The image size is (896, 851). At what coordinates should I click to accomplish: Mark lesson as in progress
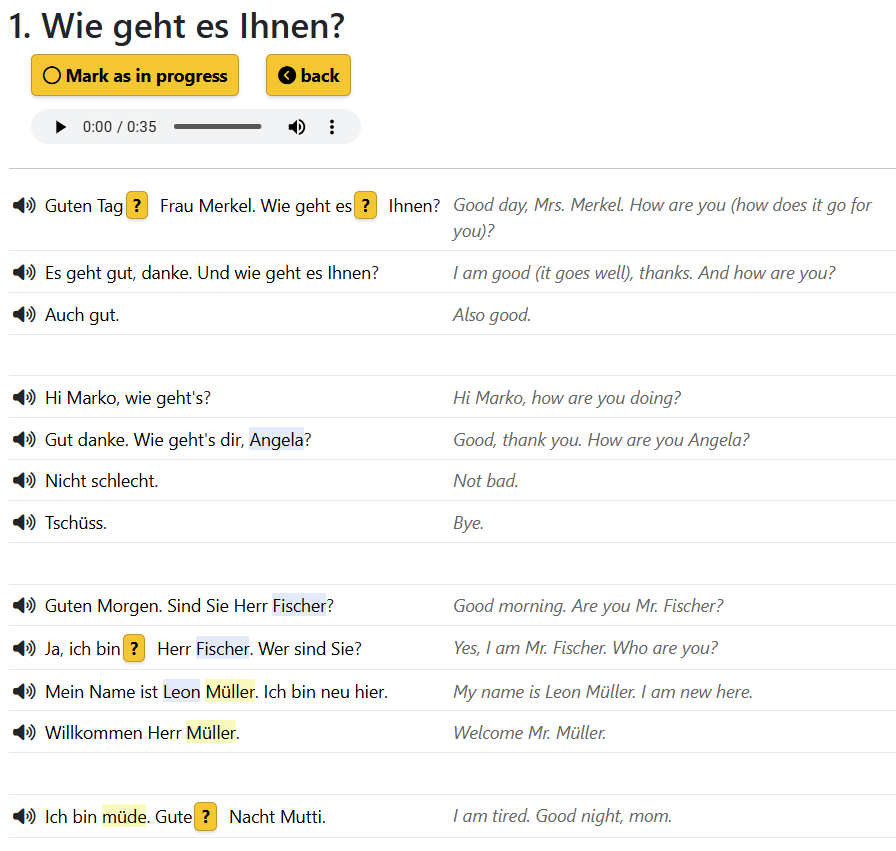pos(135,76)
